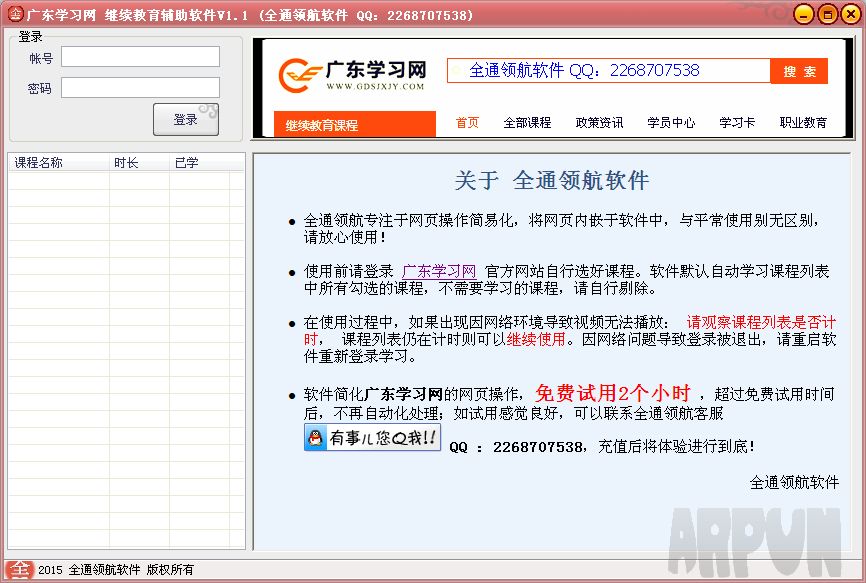This screenshot has height=583, width=866.
Task: Open the 广东学习网 official site link
Action: point(437,269)
